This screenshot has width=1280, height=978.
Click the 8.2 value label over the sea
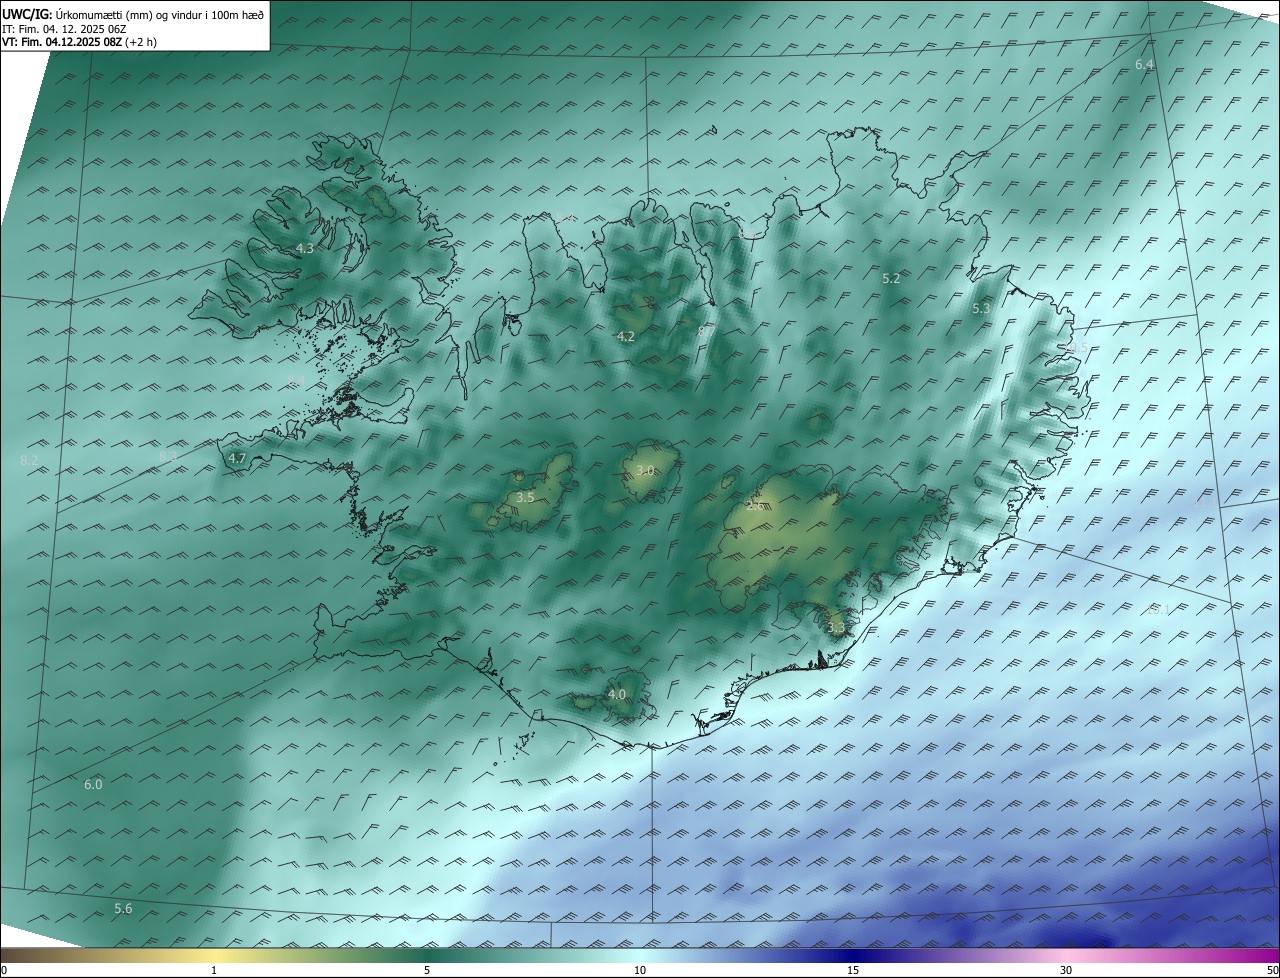pyautogui.click(x=28, y=460)
